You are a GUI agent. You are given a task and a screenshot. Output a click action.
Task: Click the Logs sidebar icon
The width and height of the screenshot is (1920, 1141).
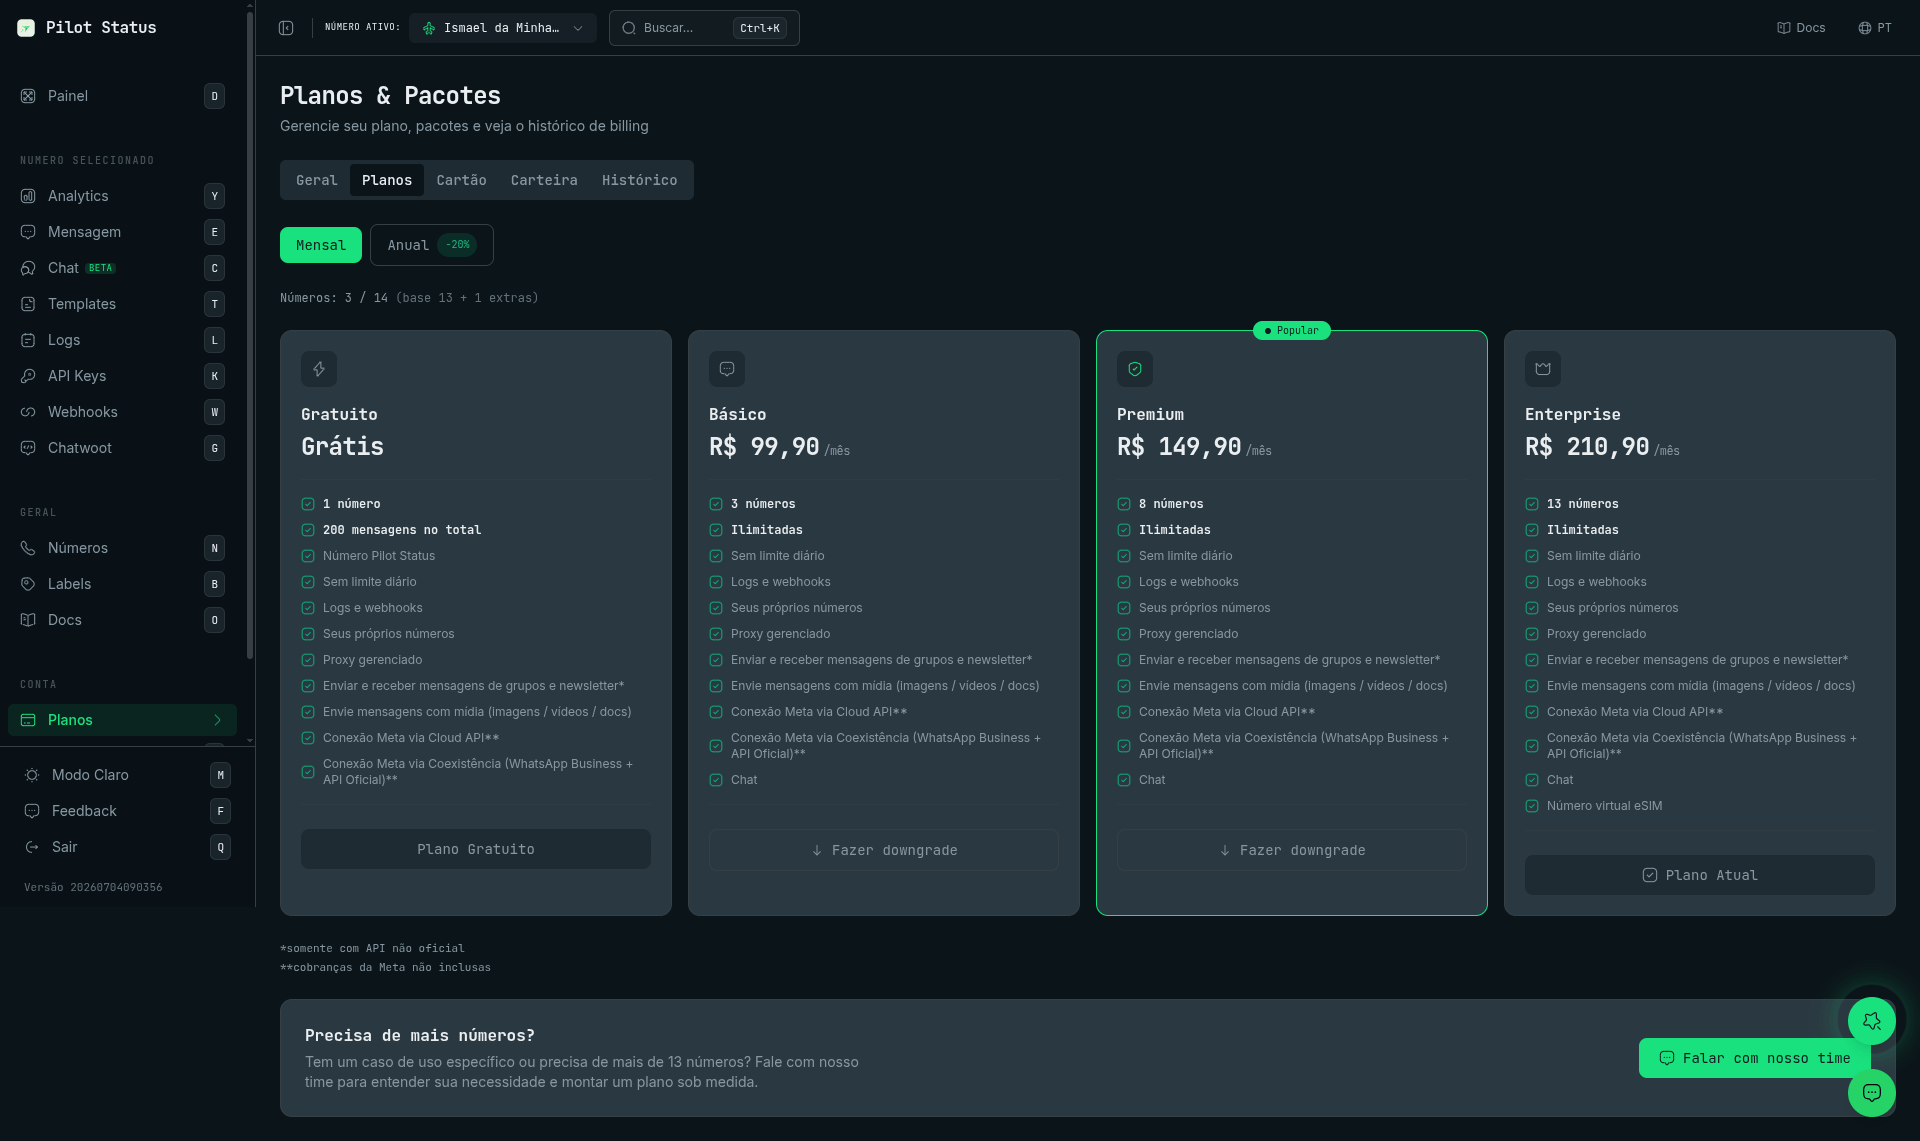coord(28,340)
